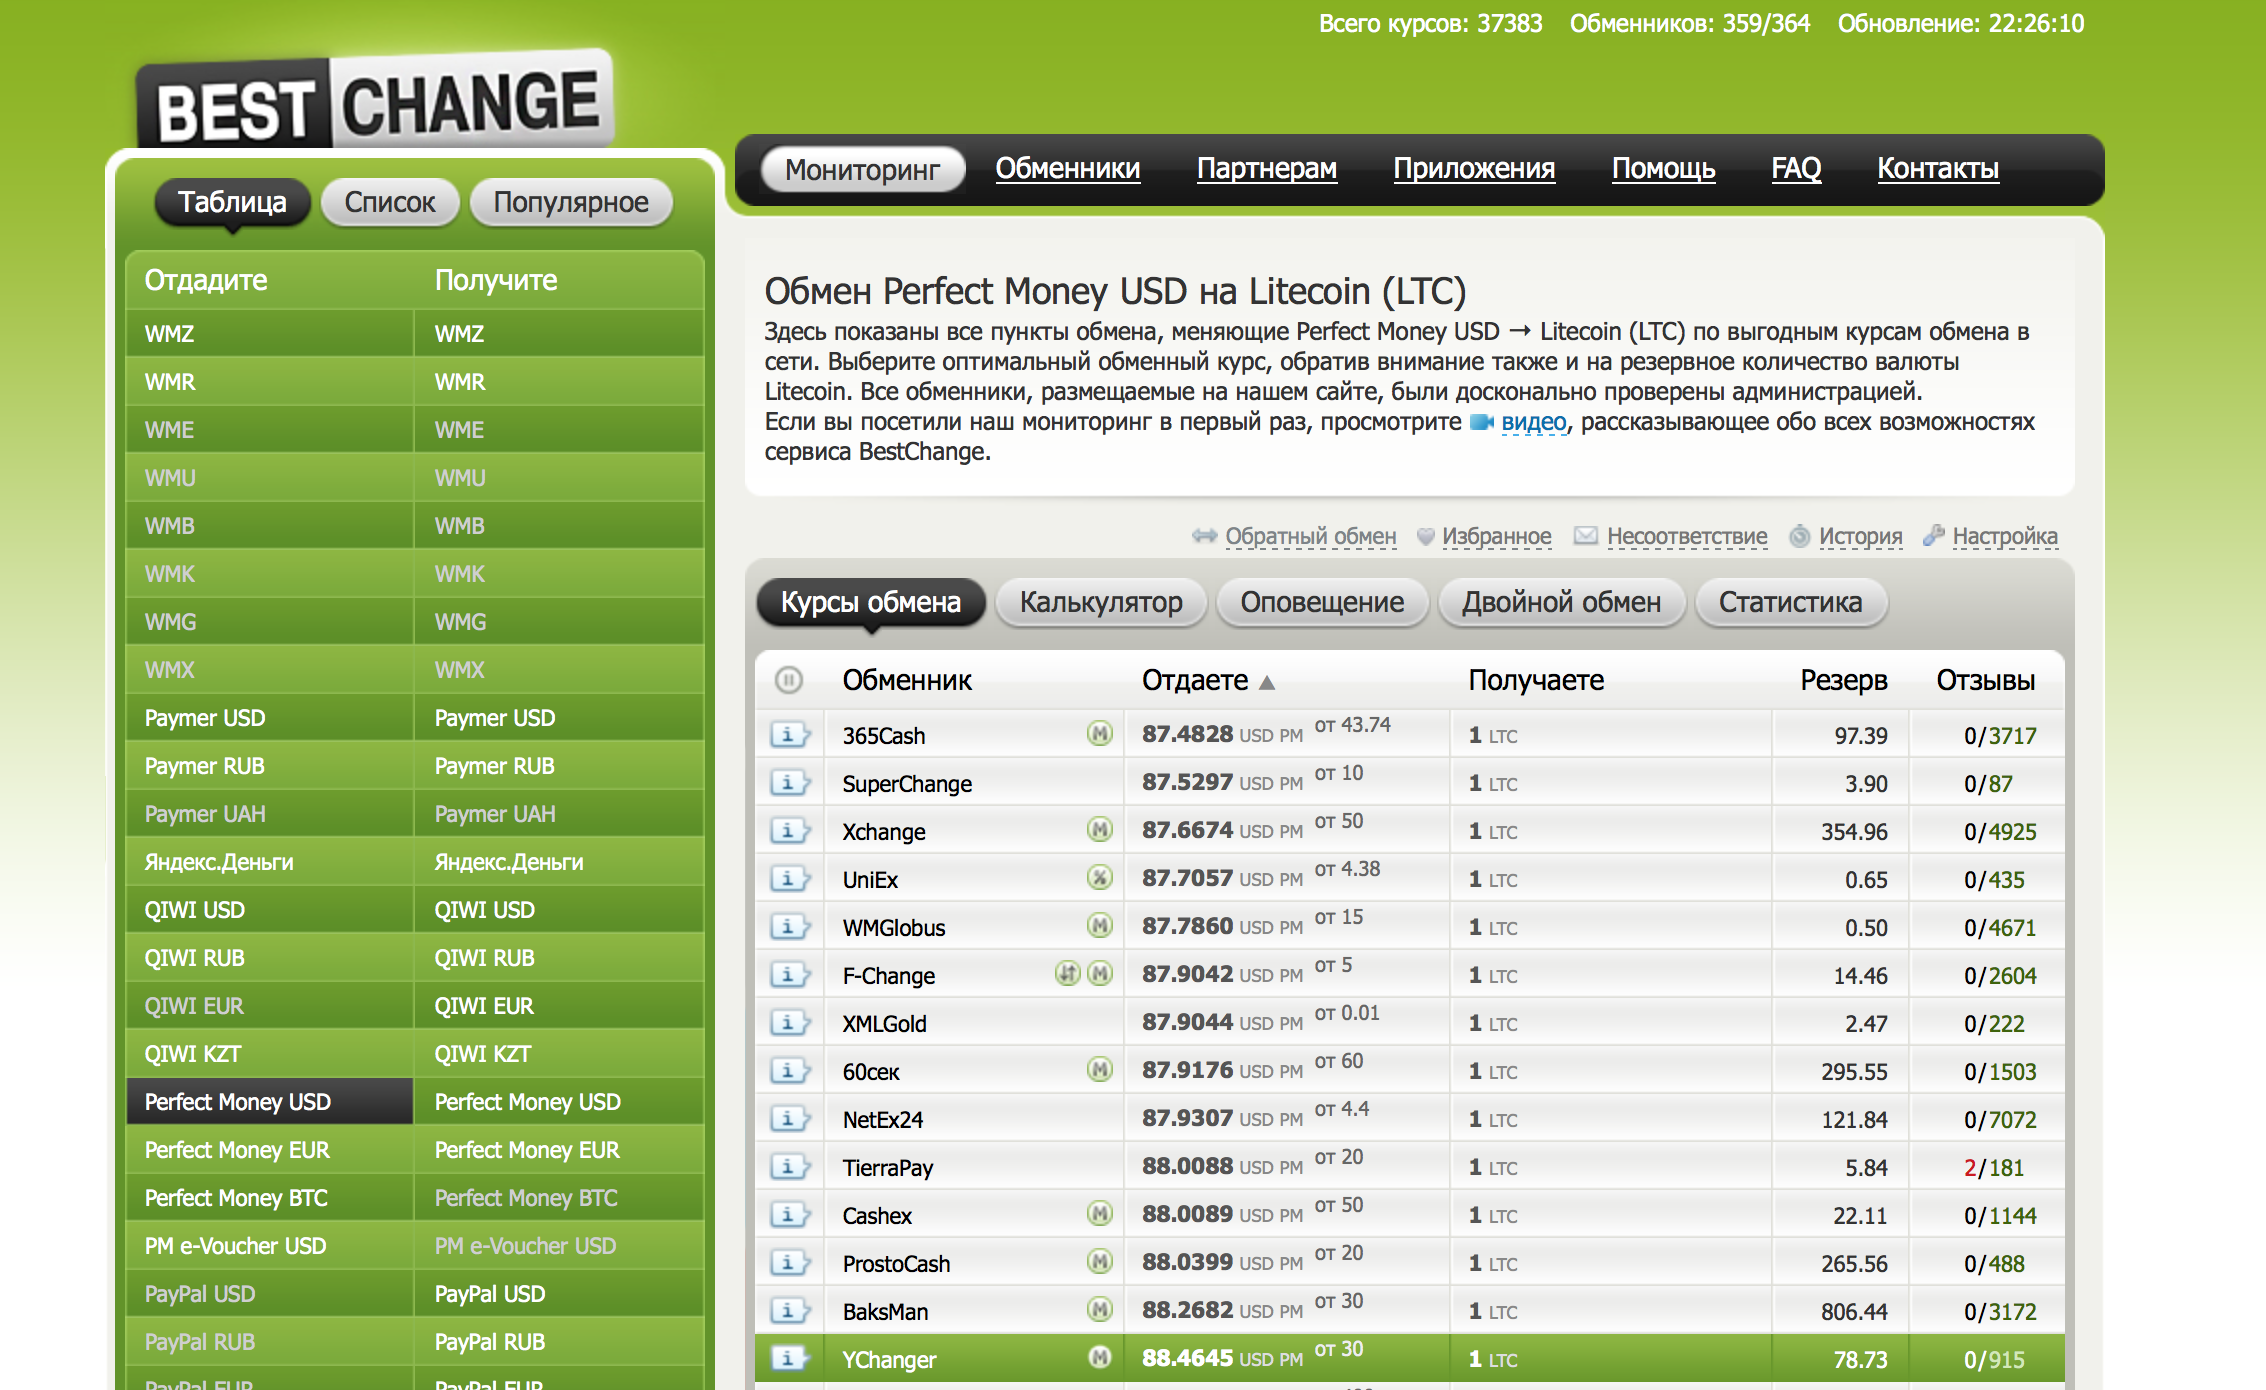Sort exchangers by the Резерв column header
The image size is (2266, 1390).
coord(1843,681)
